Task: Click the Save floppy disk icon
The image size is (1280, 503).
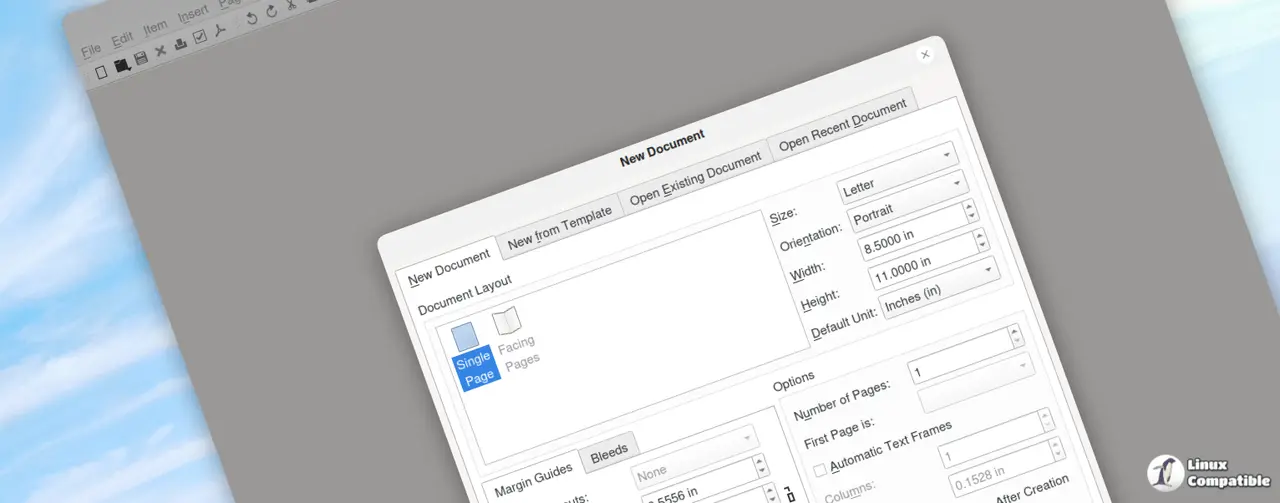Action: (141, 59)
